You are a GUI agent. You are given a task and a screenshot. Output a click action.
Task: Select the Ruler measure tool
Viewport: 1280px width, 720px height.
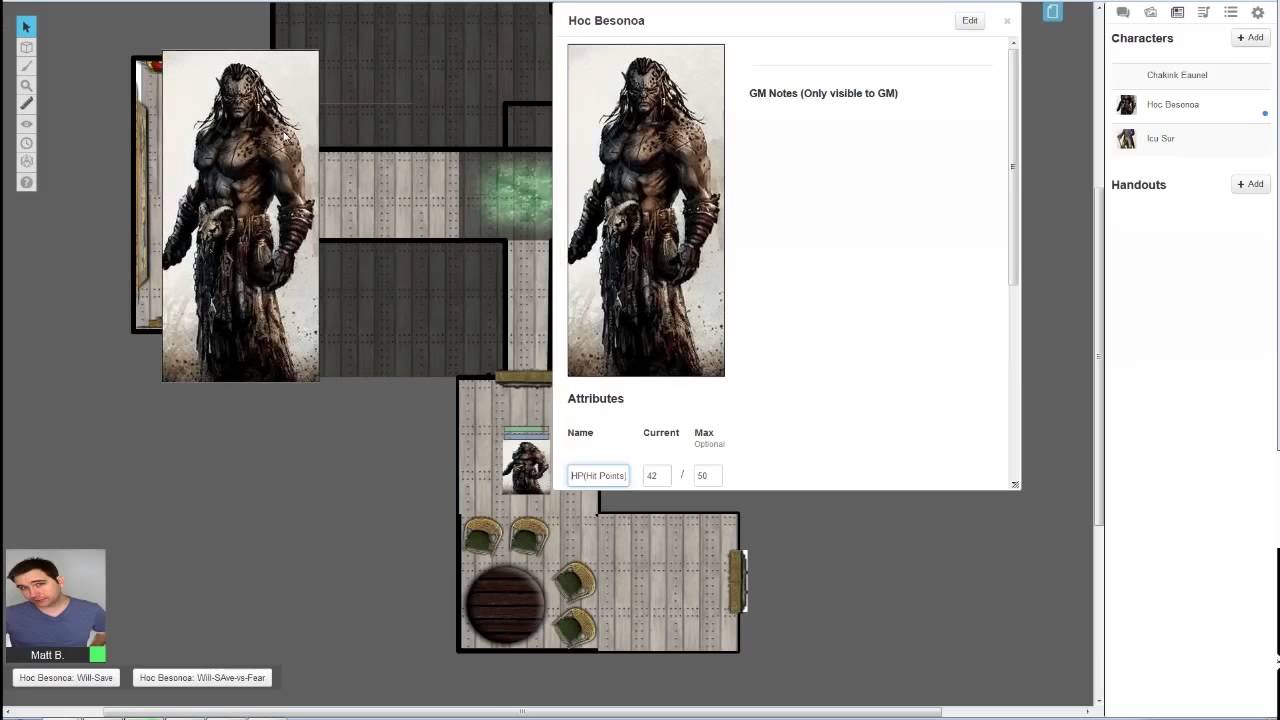[x=26, y=104]
